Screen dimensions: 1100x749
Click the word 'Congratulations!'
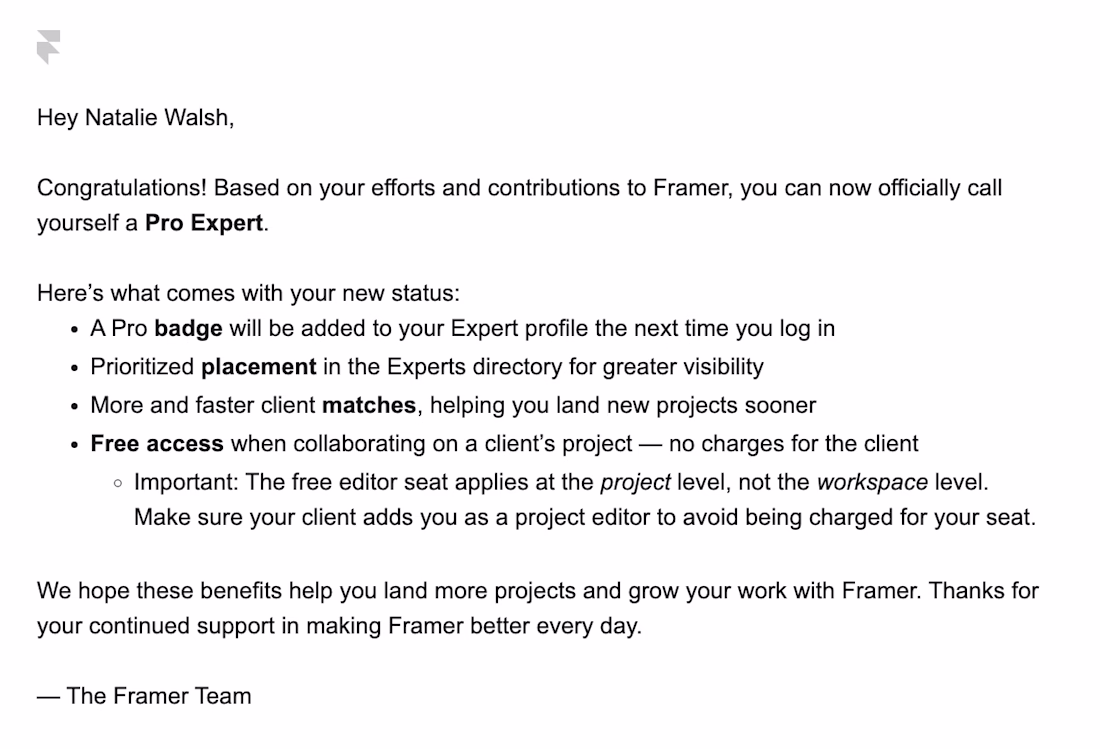(122, 188)
